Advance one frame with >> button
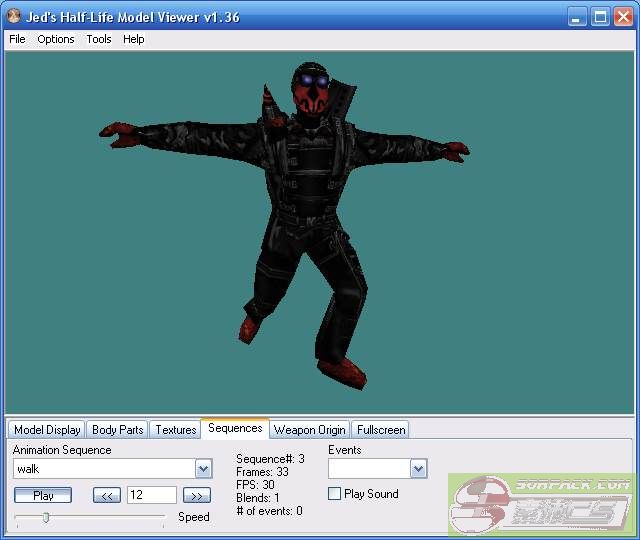 (197, 495)
